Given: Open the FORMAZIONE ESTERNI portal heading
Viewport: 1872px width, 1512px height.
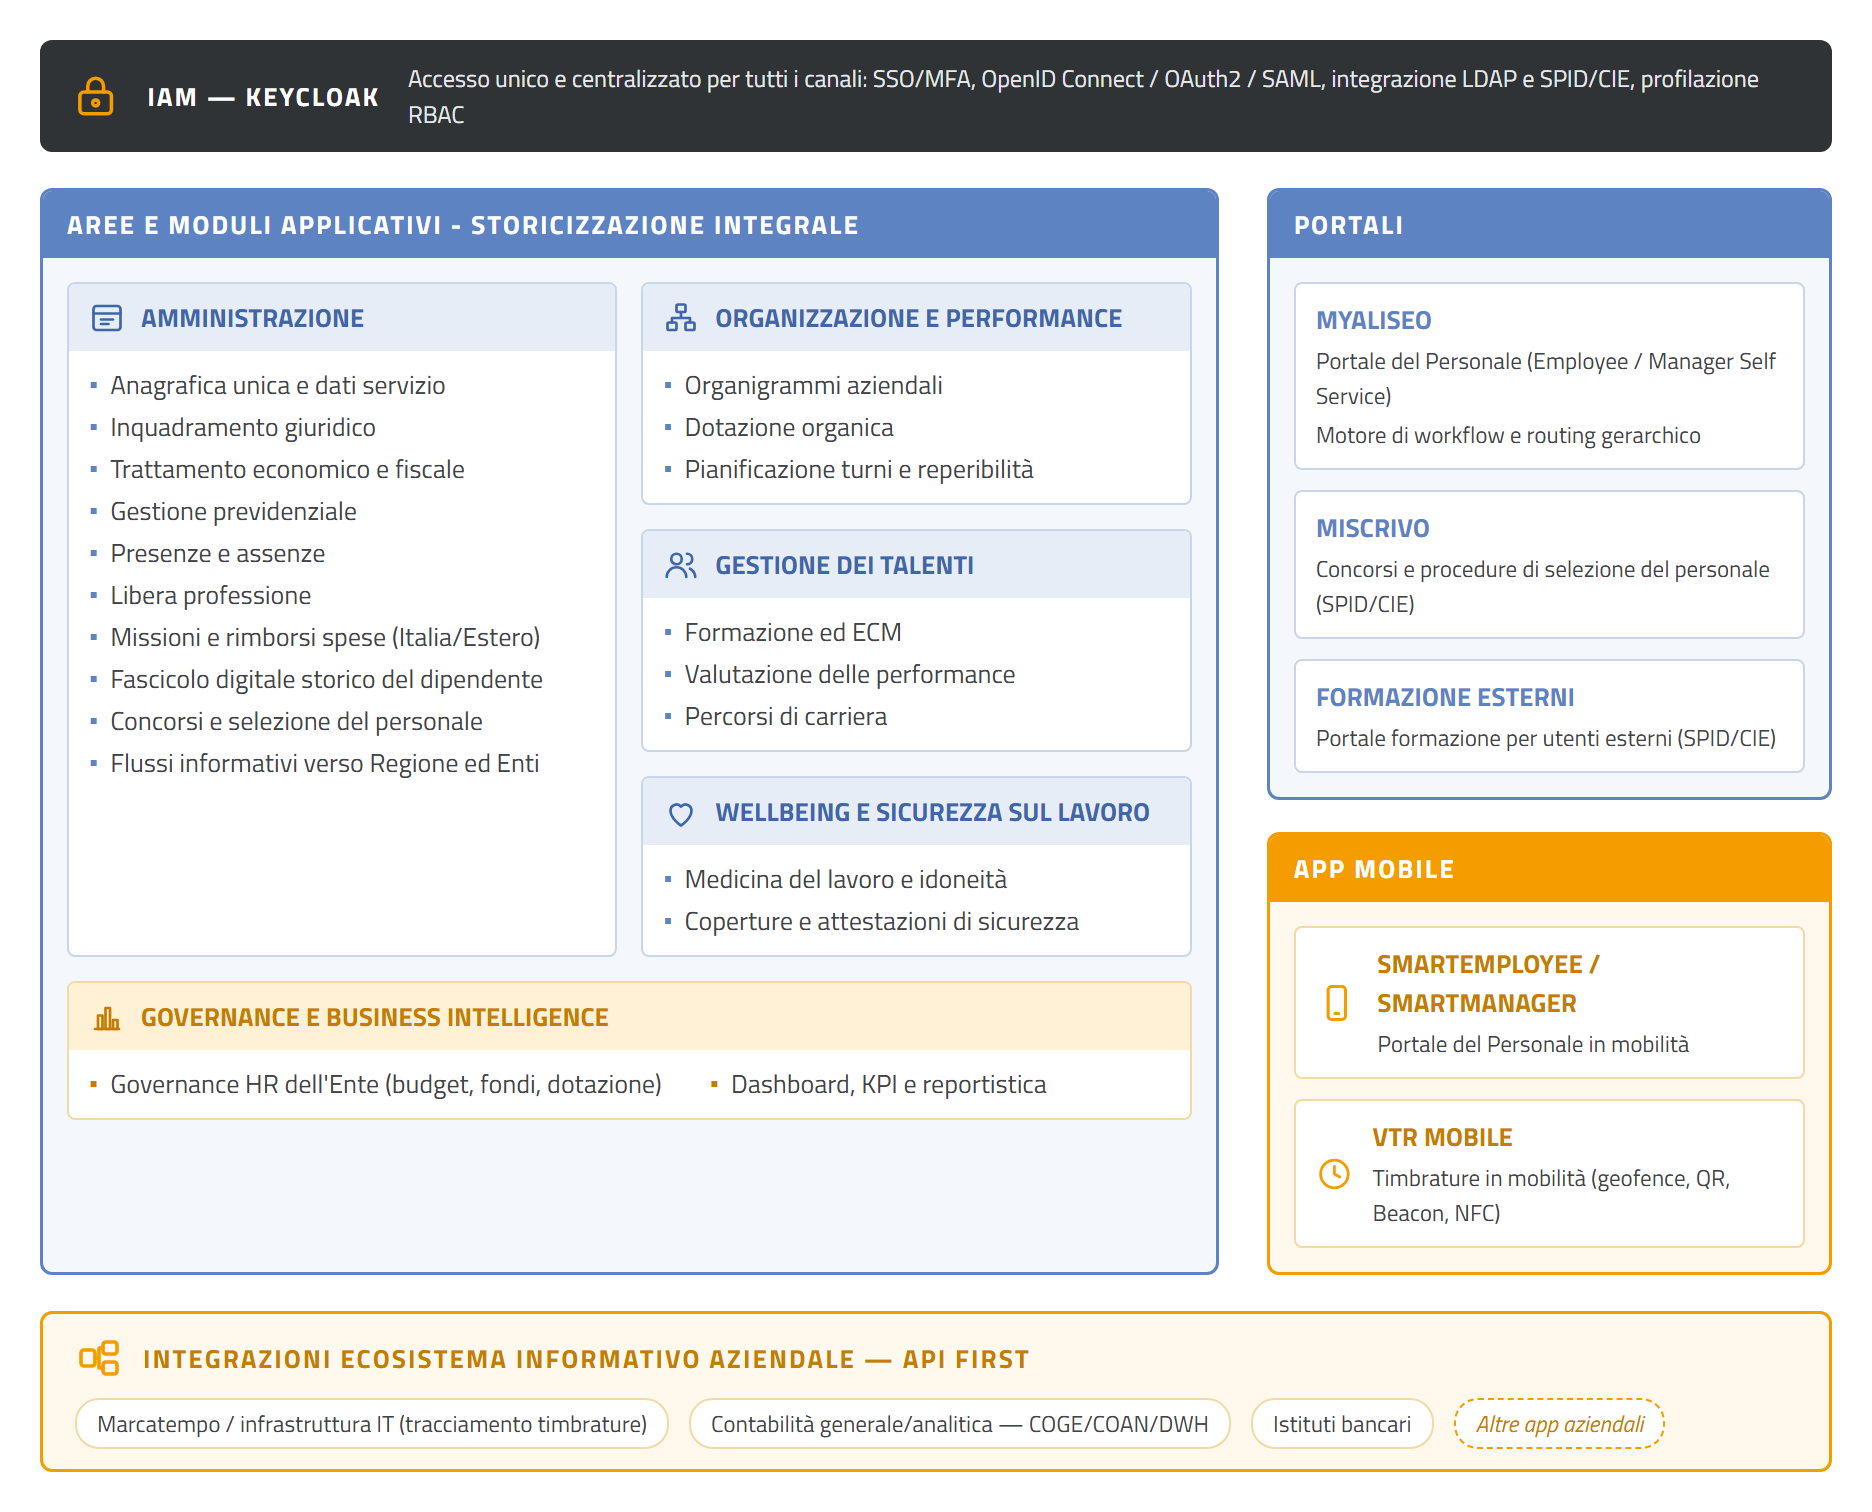Looking at the screenshot, I should coord(1445,697).
